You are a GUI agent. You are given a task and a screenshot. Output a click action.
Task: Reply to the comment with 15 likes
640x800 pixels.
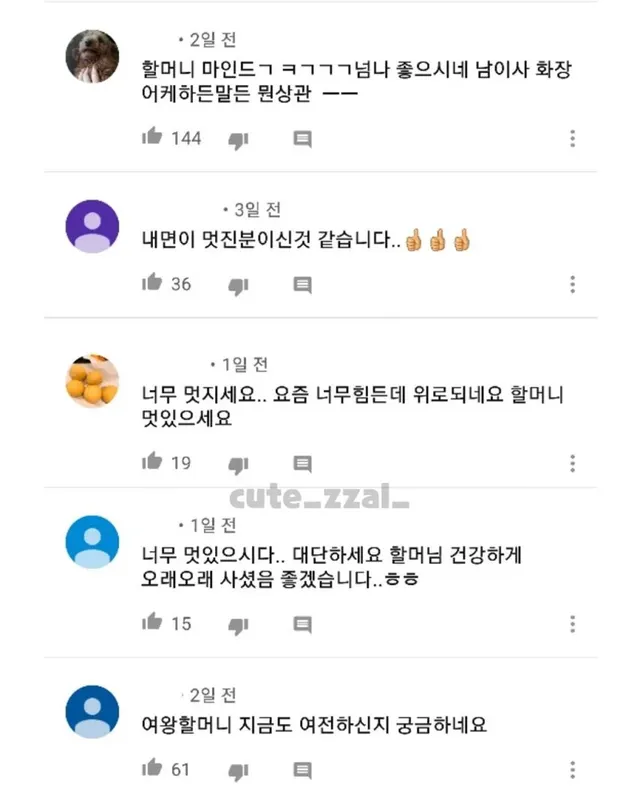point(303,624)
